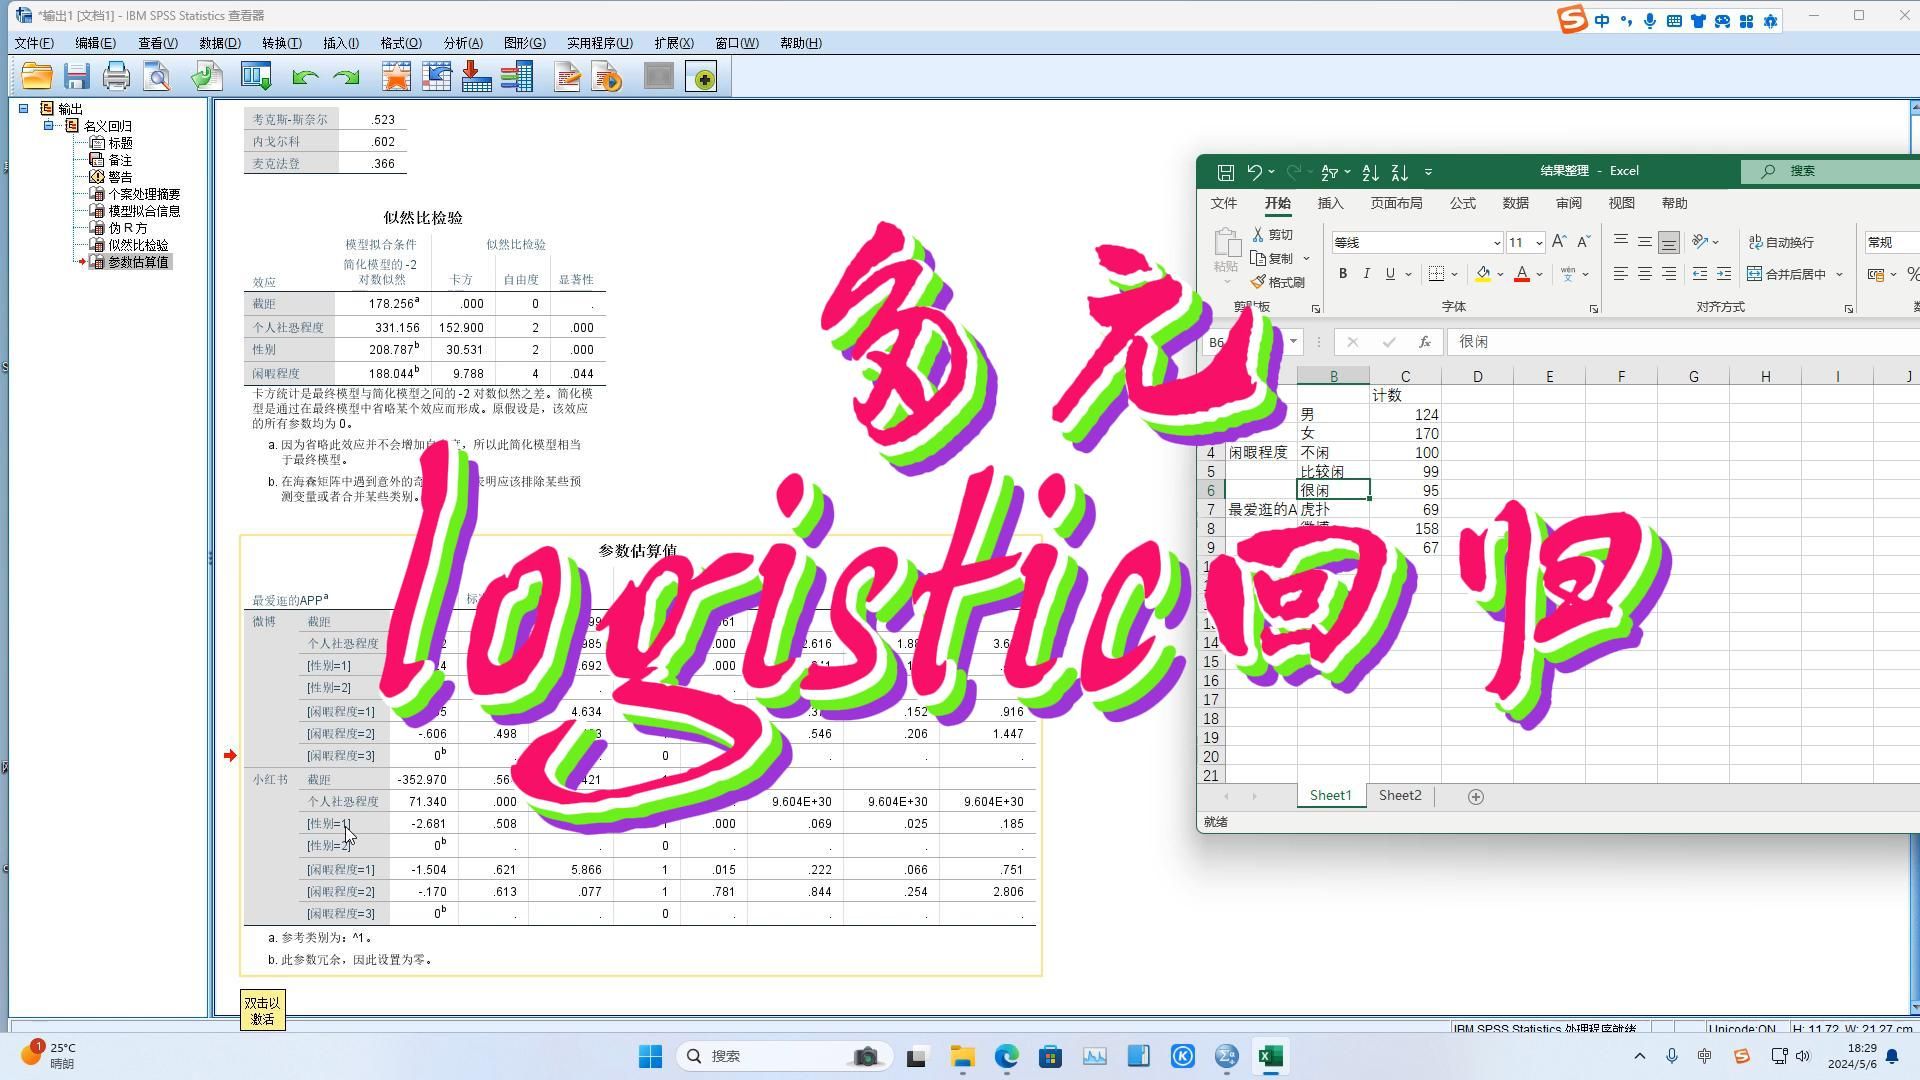The image size is (1920, 1080).
Task: Toggle the Top Align button in Excel
Action: [x=1620, y=241]
